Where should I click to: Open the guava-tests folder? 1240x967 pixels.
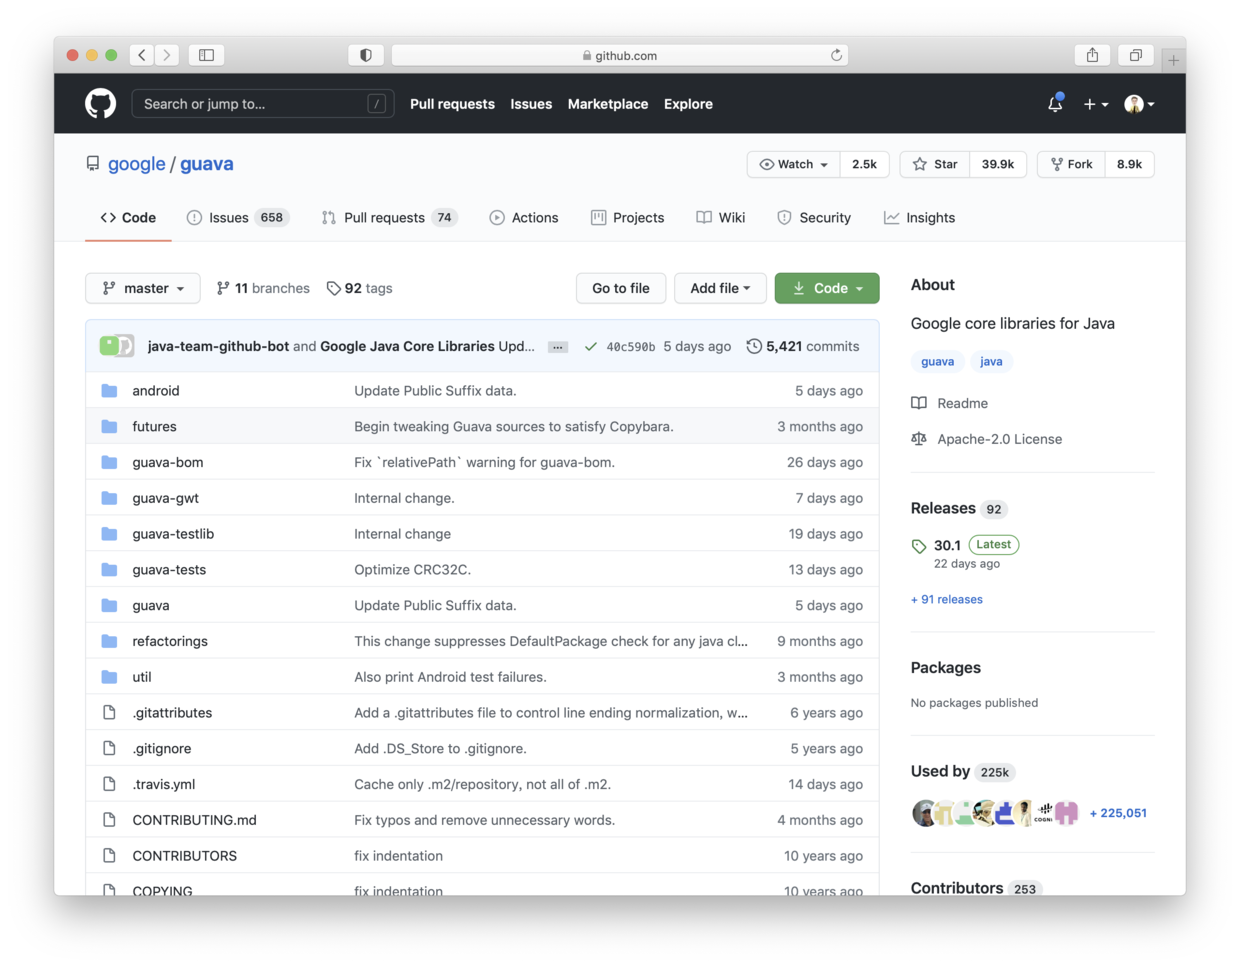169,570
